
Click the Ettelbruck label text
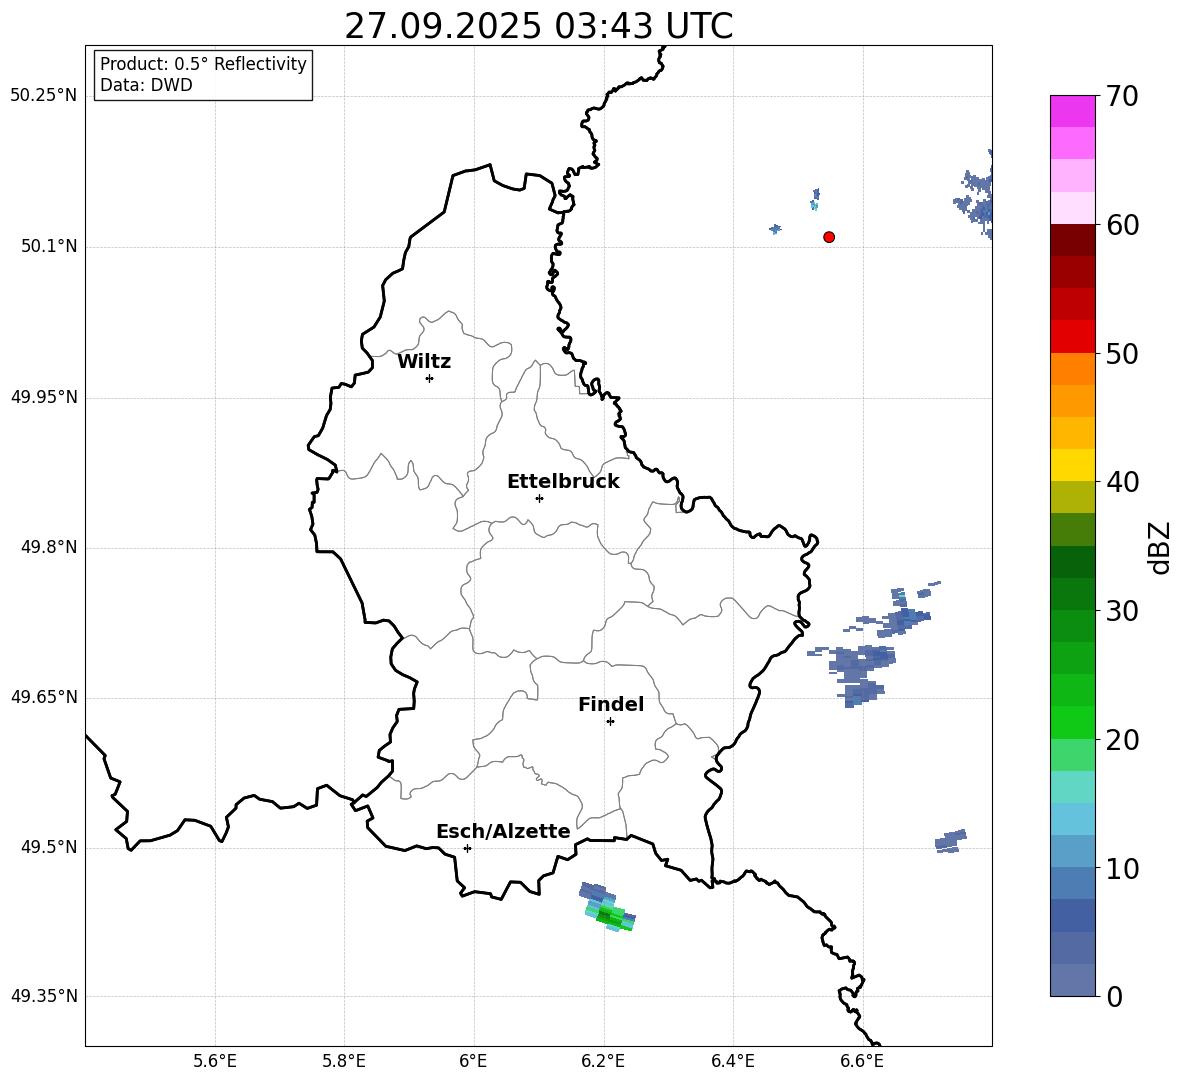coord(563,482)
